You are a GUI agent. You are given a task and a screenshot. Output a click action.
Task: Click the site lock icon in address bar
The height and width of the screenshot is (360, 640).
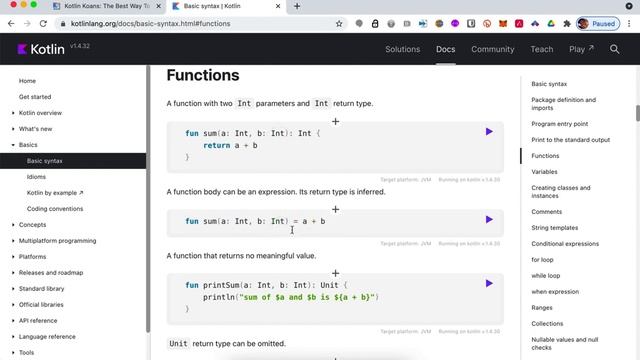[x=63, y=24]
